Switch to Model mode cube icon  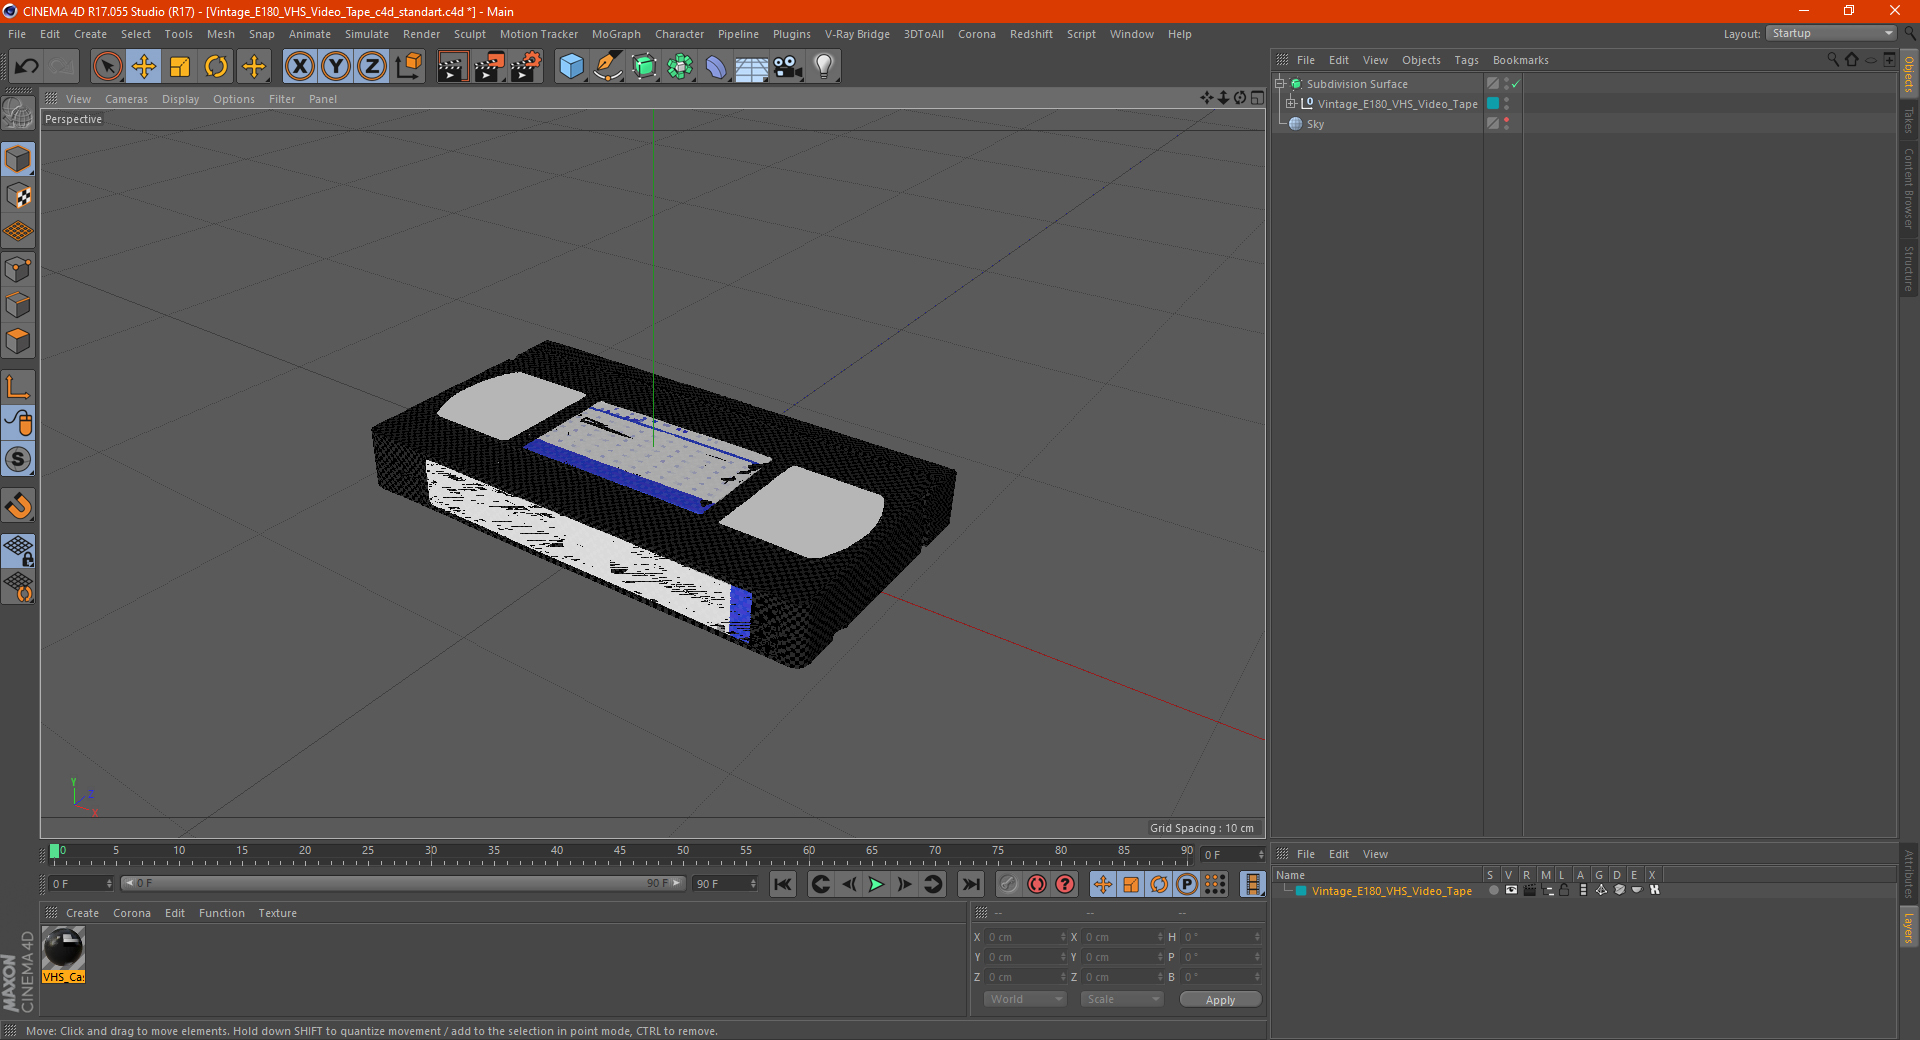tap(18, 159)
